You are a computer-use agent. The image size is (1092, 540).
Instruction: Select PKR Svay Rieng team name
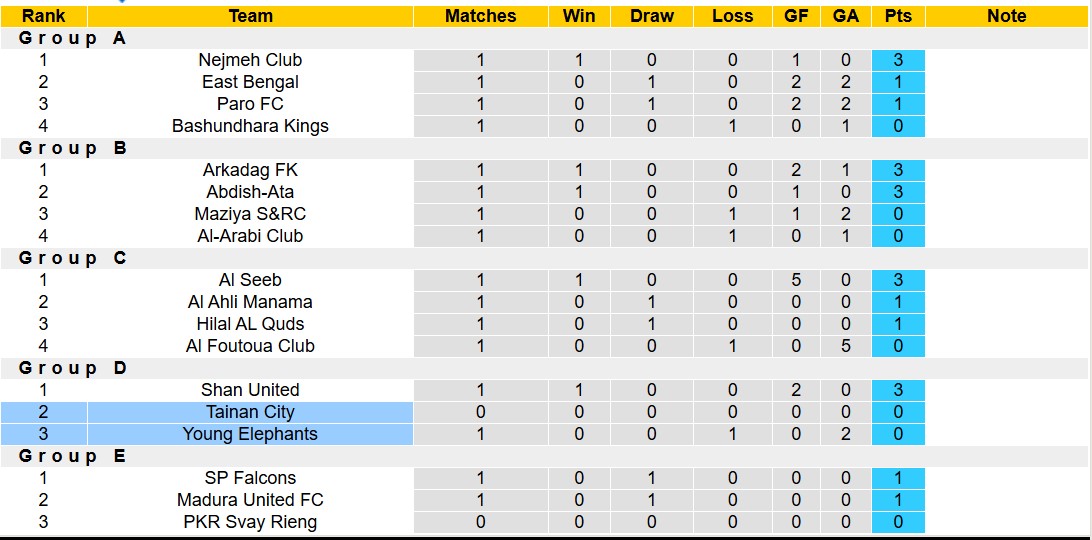(x=250, y=522)
